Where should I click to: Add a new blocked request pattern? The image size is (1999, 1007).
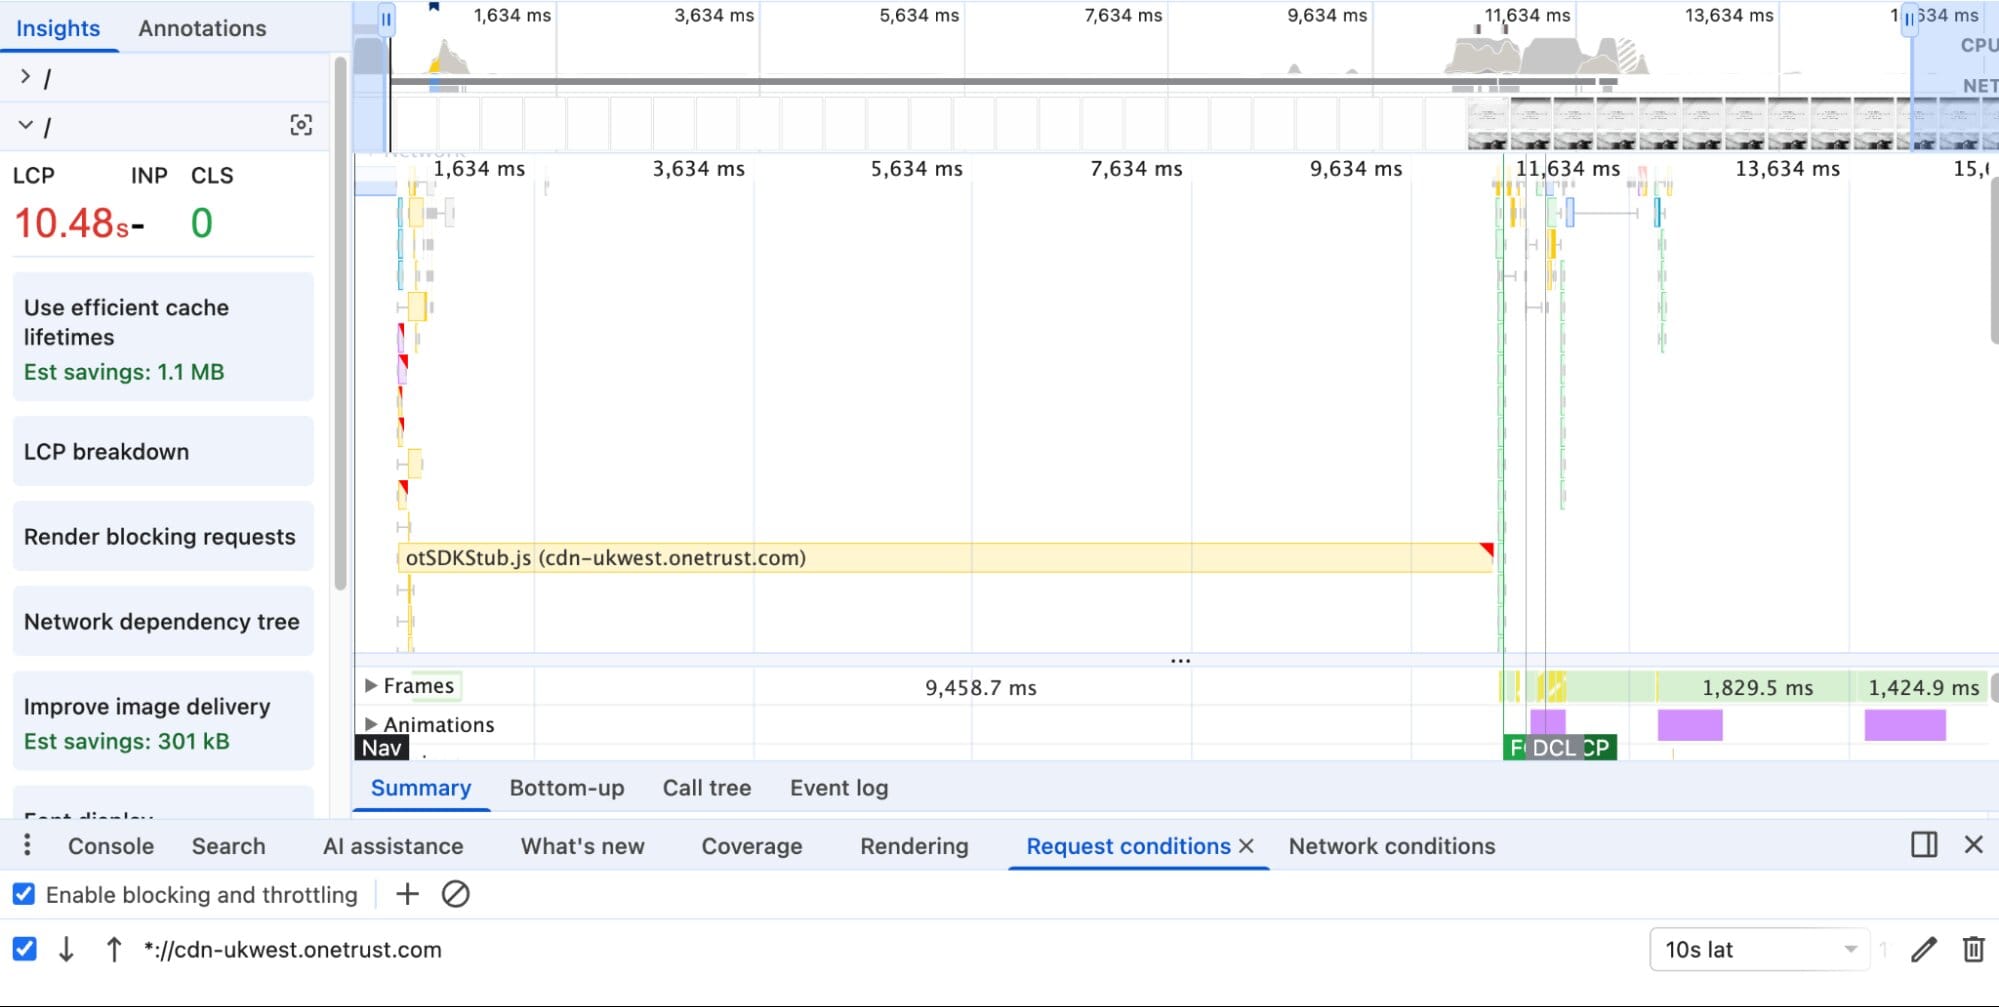pos(406,894)
